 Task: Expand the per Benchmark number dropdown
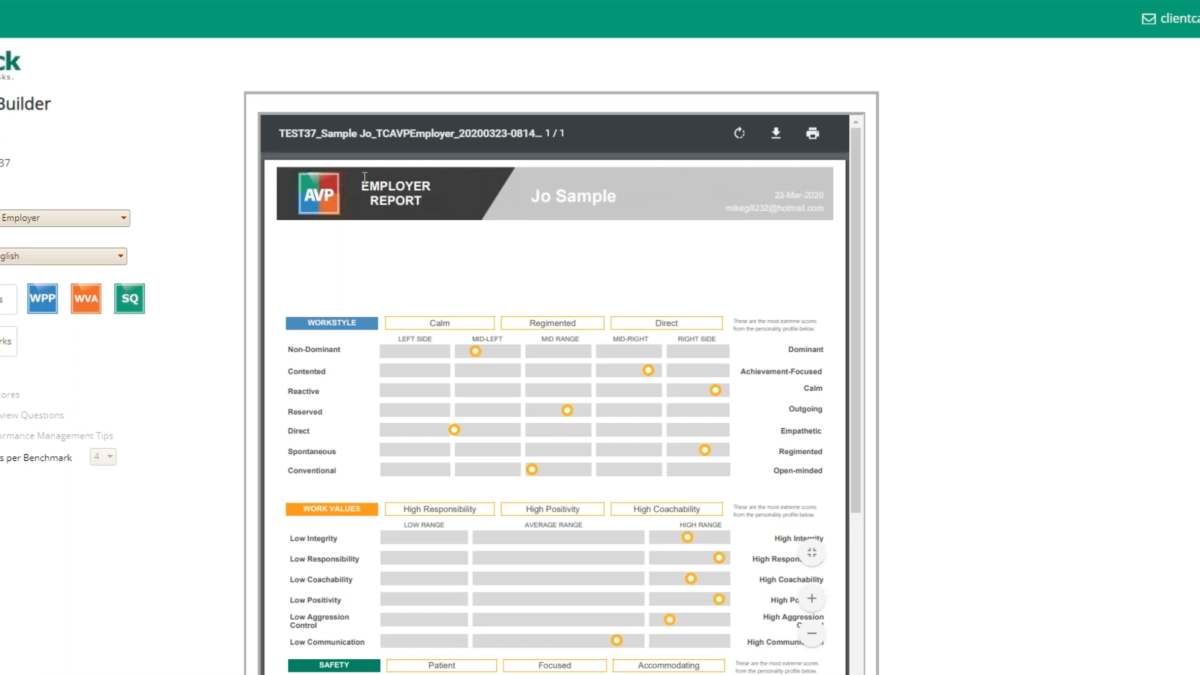(103, 457)
